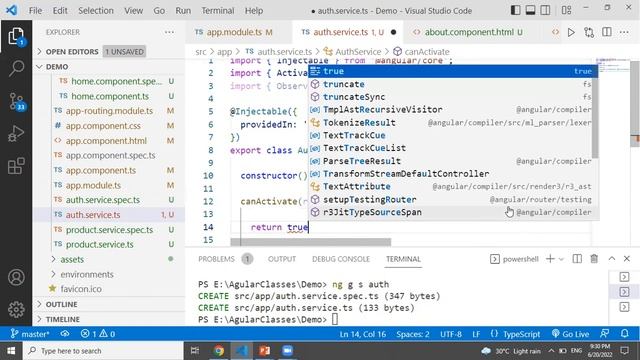Open Windows Start button
The height and width of the screenshot is (360, 640).
pos(11,351)
